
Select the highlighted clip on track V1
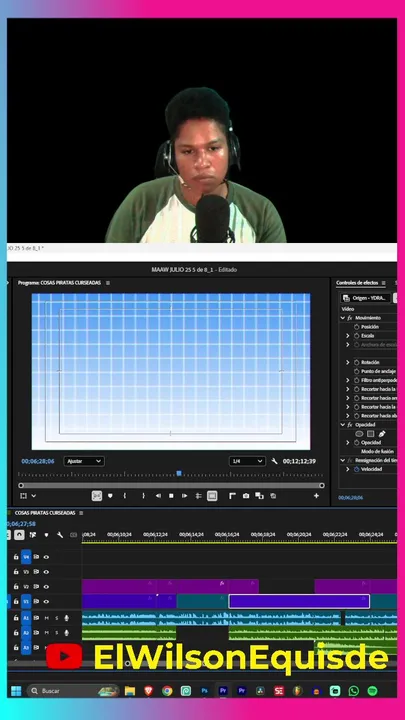(299, 601)
